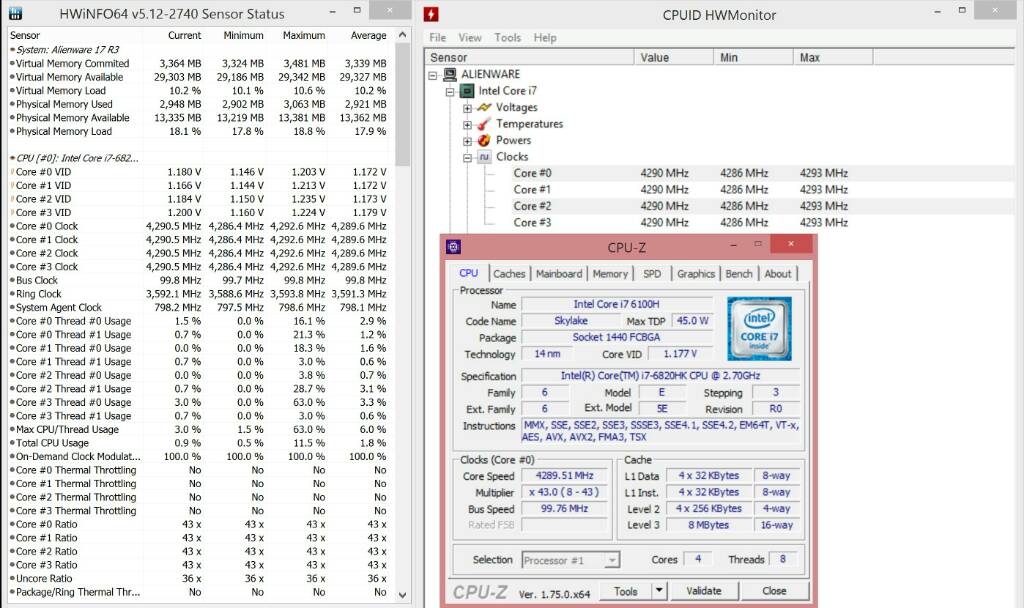Click the Min column header in HWMonitor
Screen dimensions: 1024x608
click(x=752, y=57)
